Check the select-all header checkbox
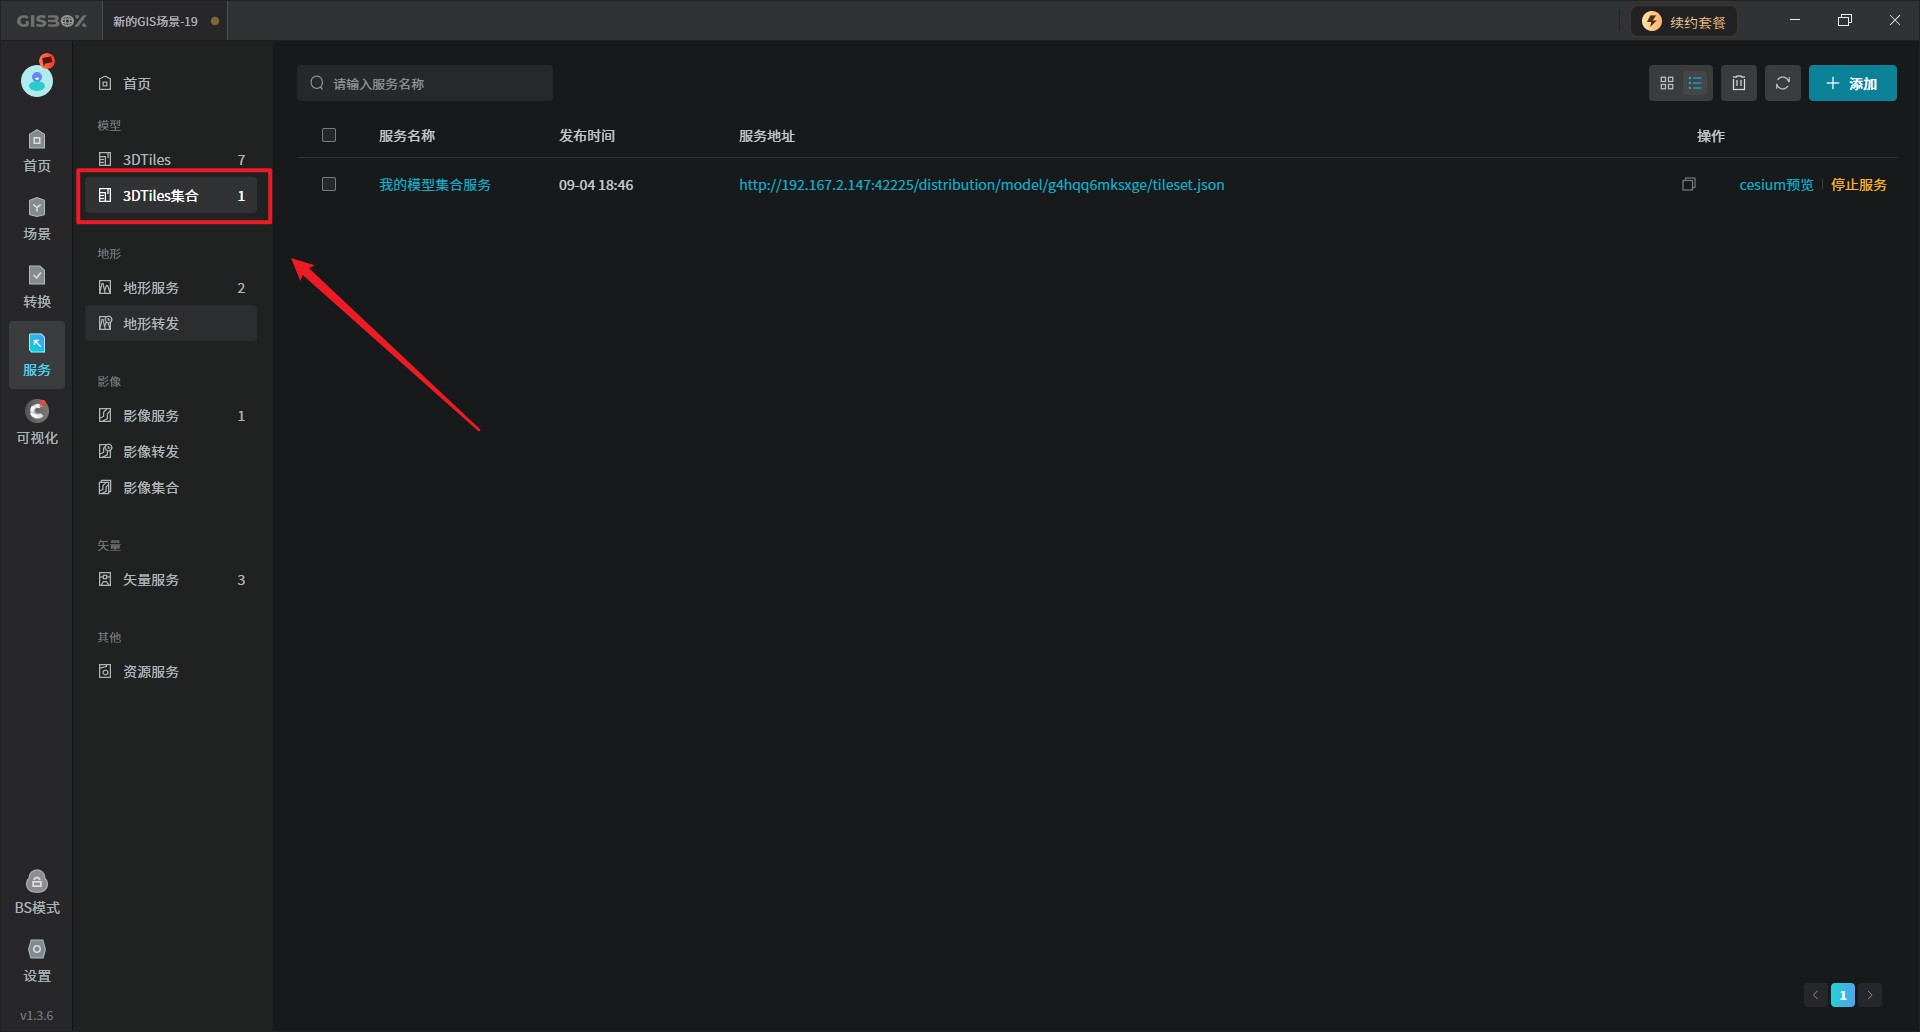Screen dimensions: 1920x1032 click(329, 136)
